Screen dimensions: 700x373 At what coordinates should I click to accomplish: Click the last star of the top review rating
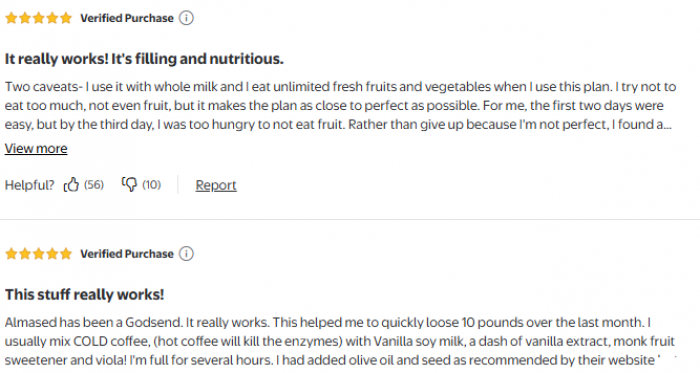coord(66,18)
